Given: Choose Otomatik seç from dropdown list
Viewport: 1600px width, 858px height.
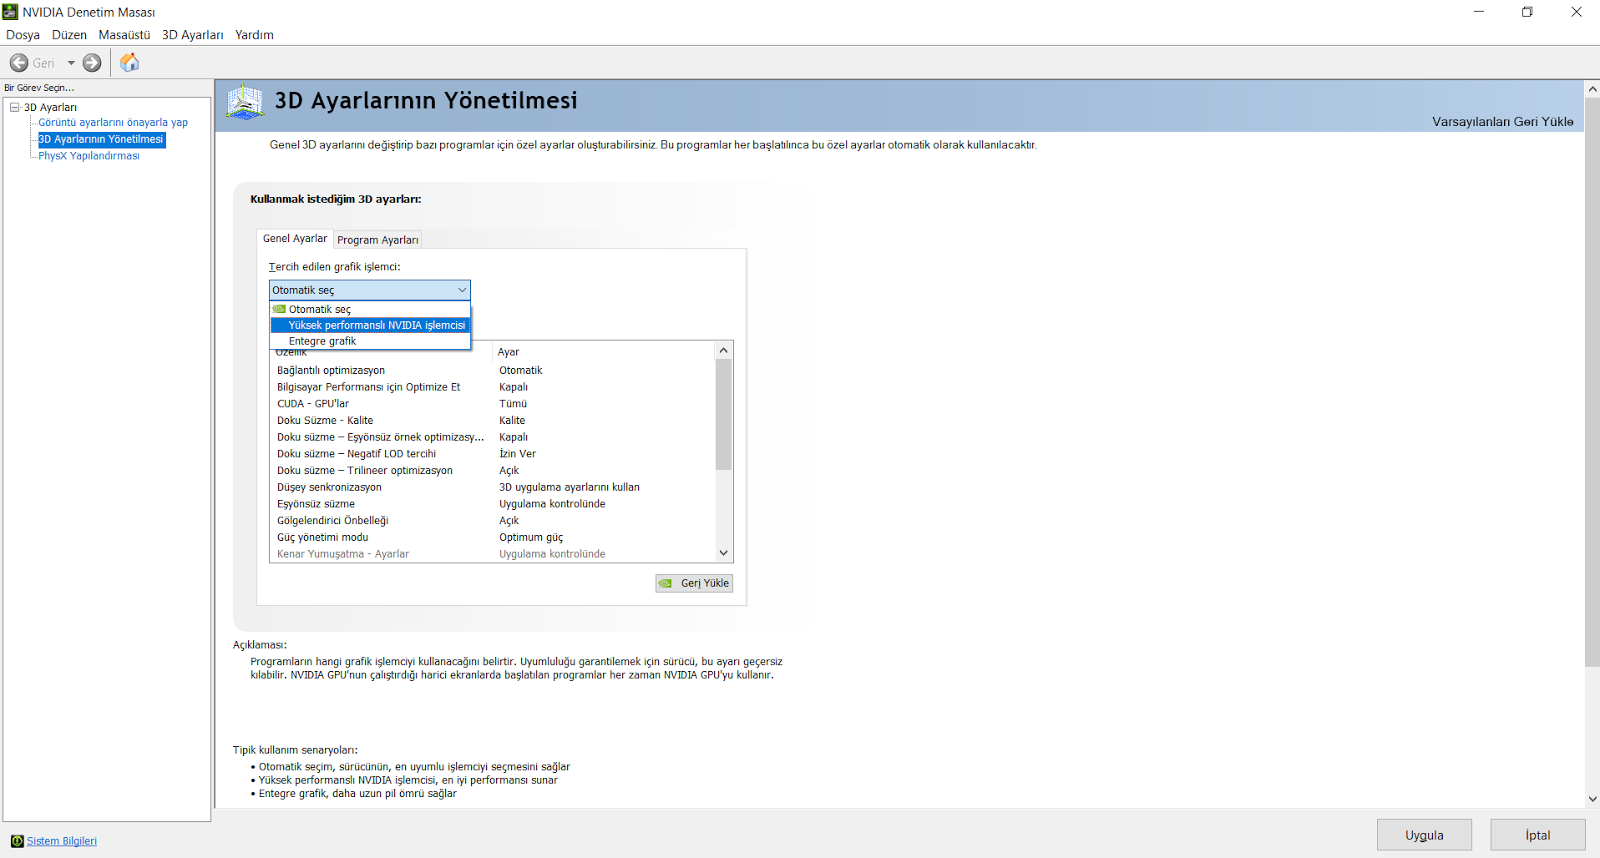Looking at the screenshot, I should click(370, 309).
